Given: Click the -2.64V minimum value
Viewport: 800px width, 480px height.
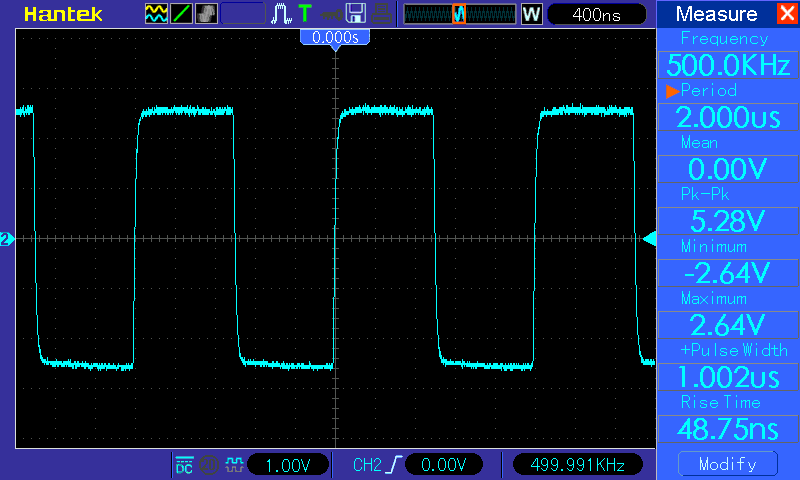Looking at the screenshot, I should pyautogui.click(x=728, y=273).
